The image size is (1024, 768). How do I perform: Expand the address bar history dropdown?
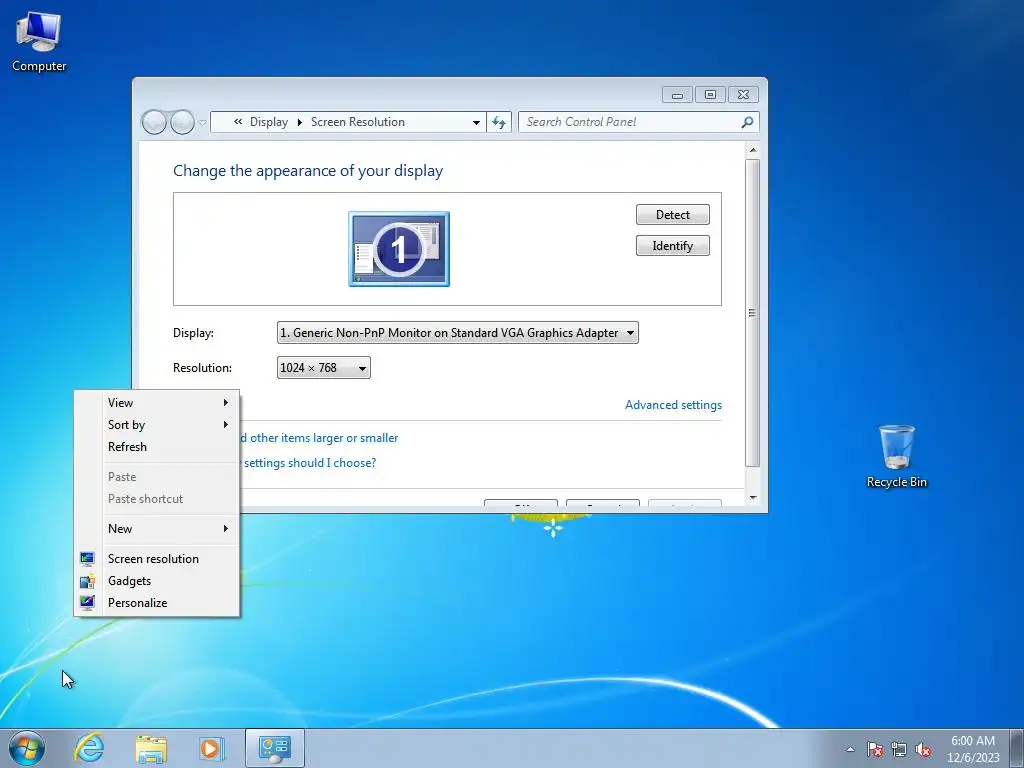click(x=476, y=122)
